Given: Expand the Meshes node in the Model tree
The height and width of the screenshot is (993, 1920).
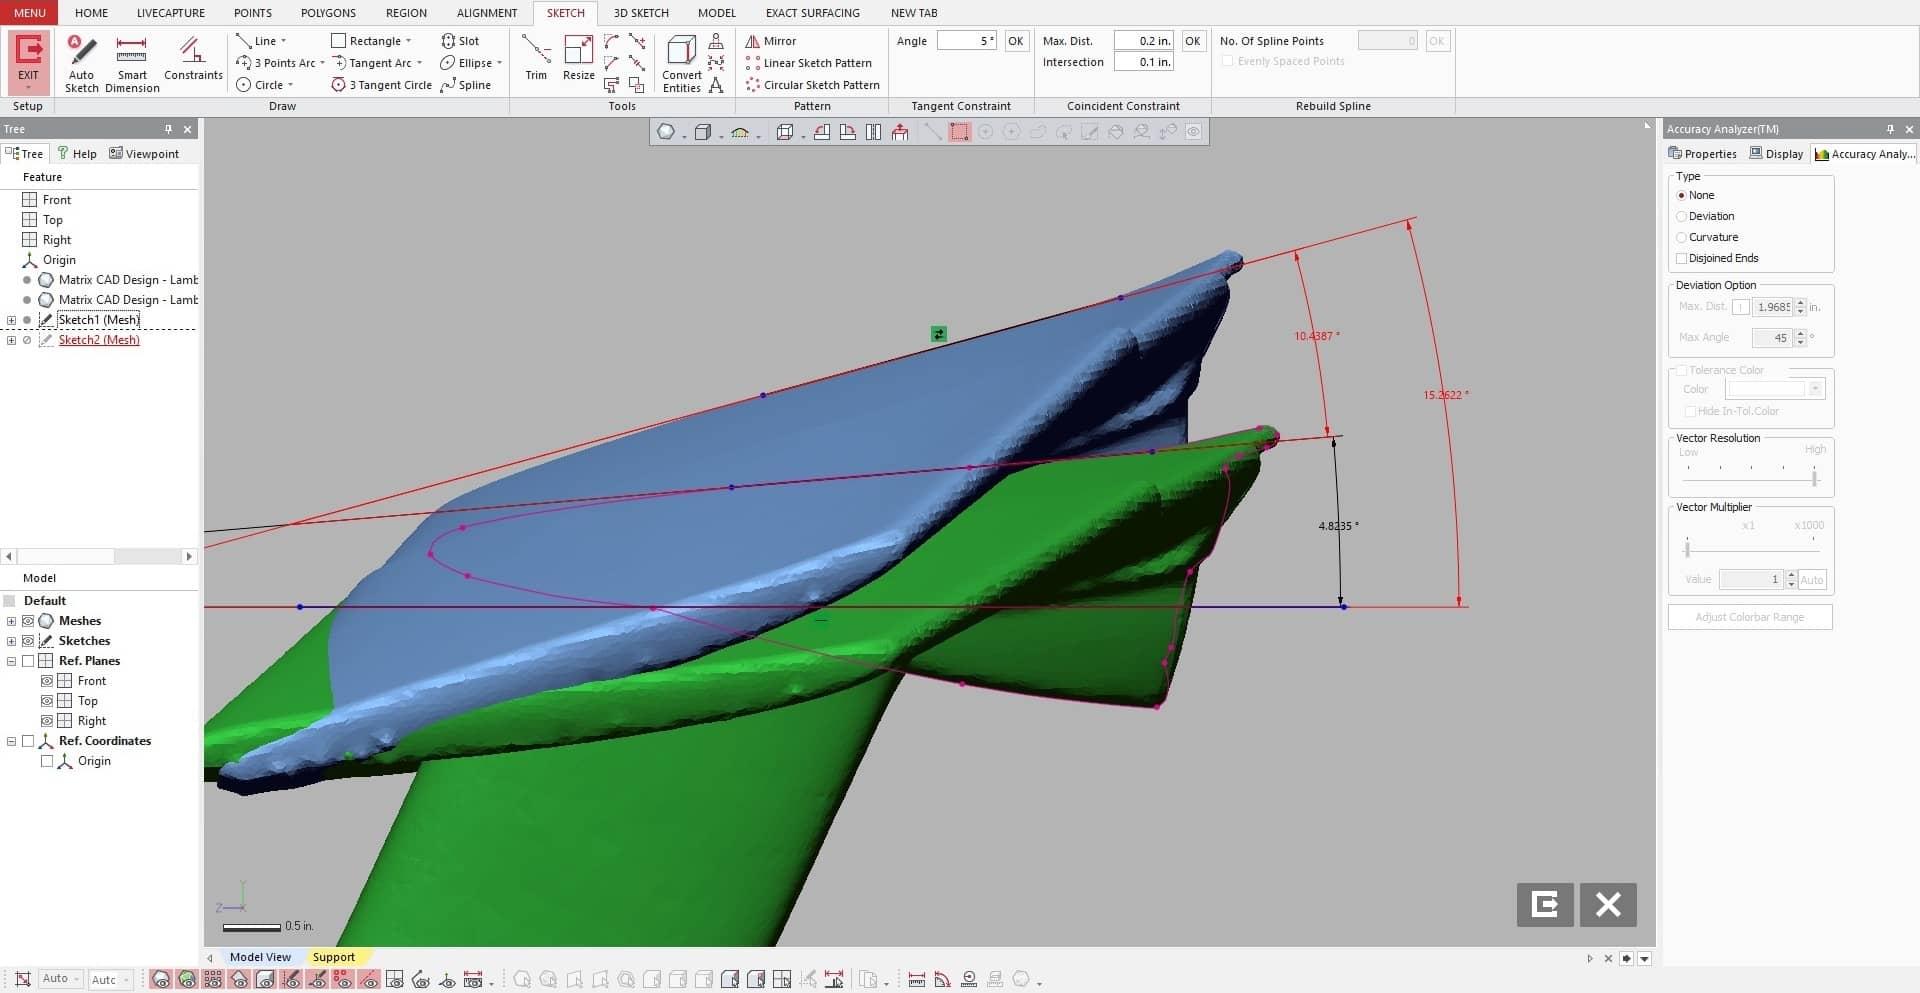Looking at the screenshot, I should click(x=11, y=621).
